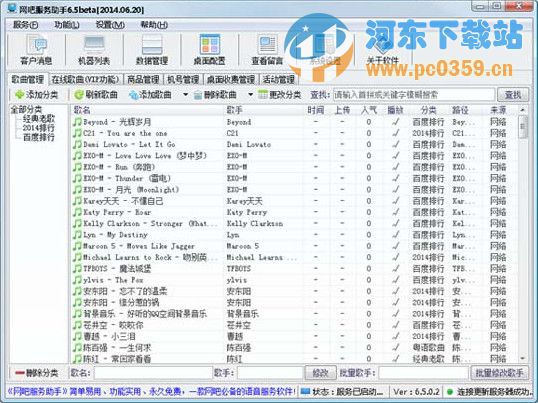Select 经典老歌 category in tree
This screenshot has height=403, width=538.
click(x=38, y=119)
